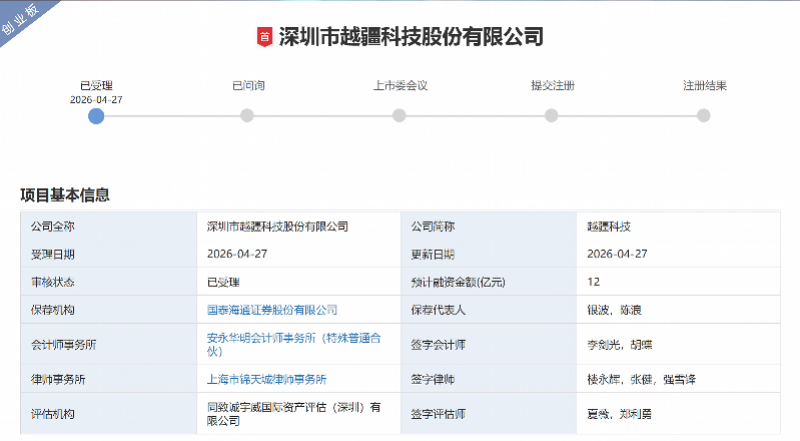Select the blue 已受理 progress node

tap(96, 116)
